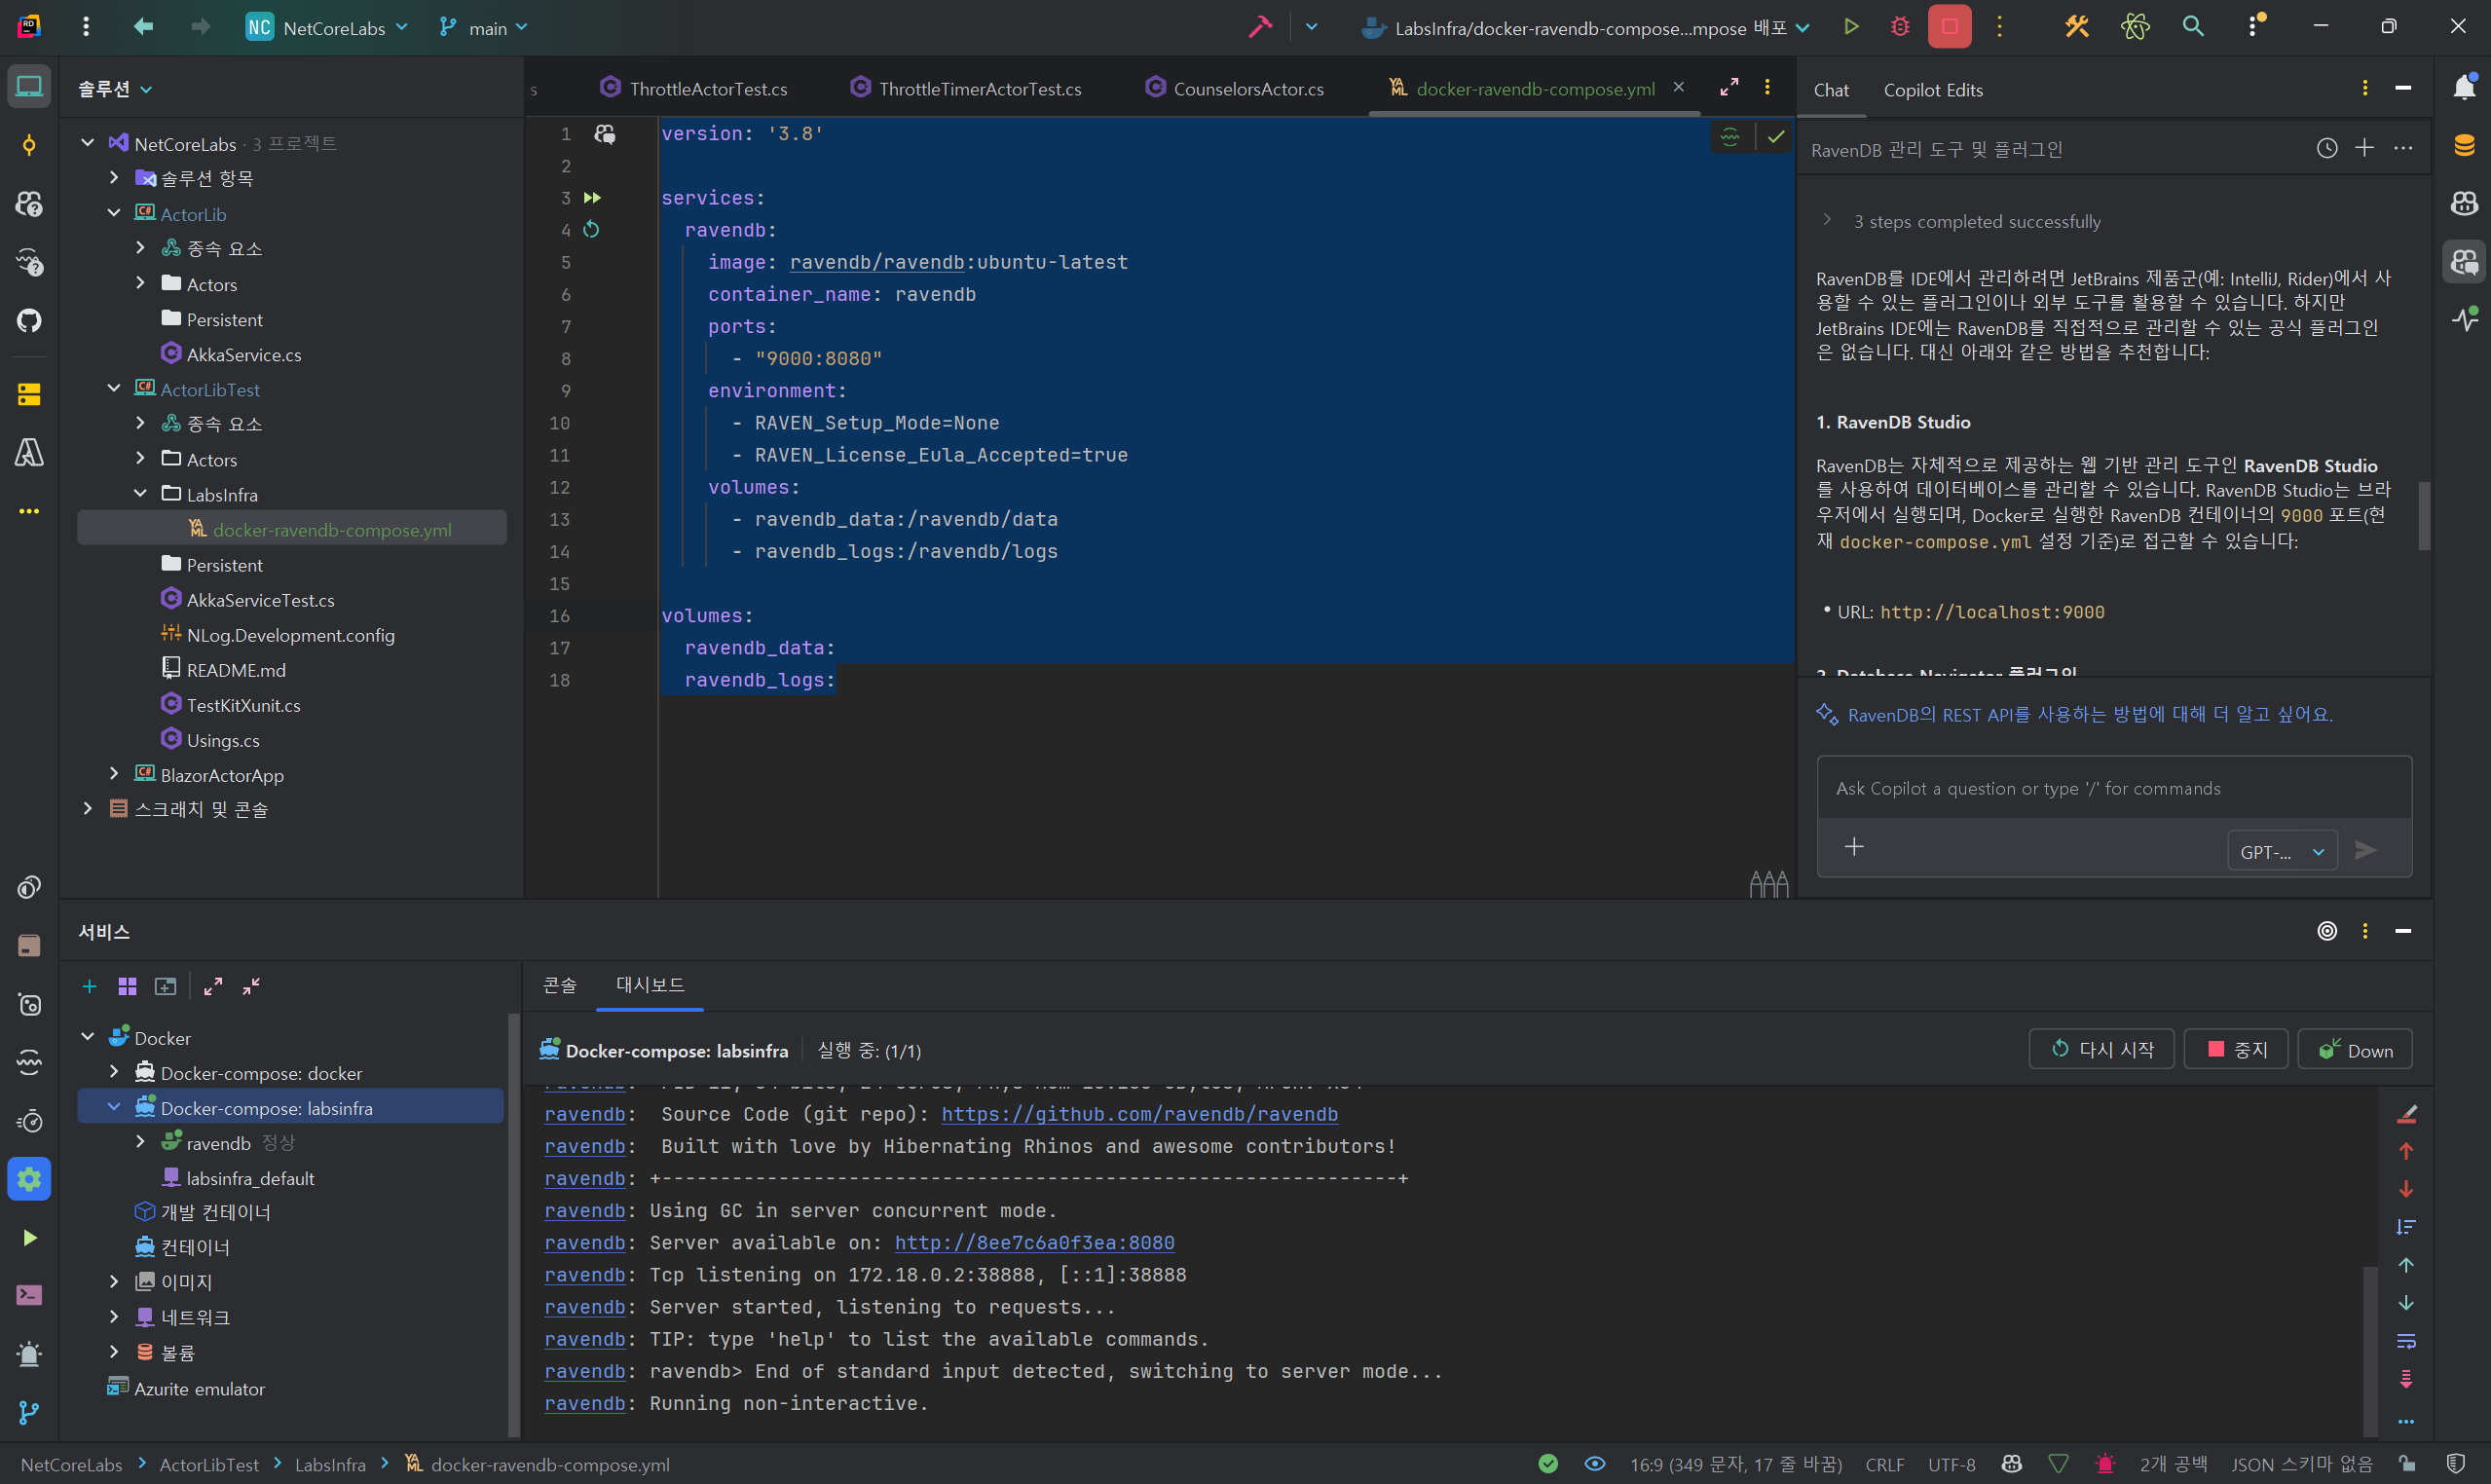Open the Notifications bell icon
2491x1484 pixels.
click(x=2463, y=88)
